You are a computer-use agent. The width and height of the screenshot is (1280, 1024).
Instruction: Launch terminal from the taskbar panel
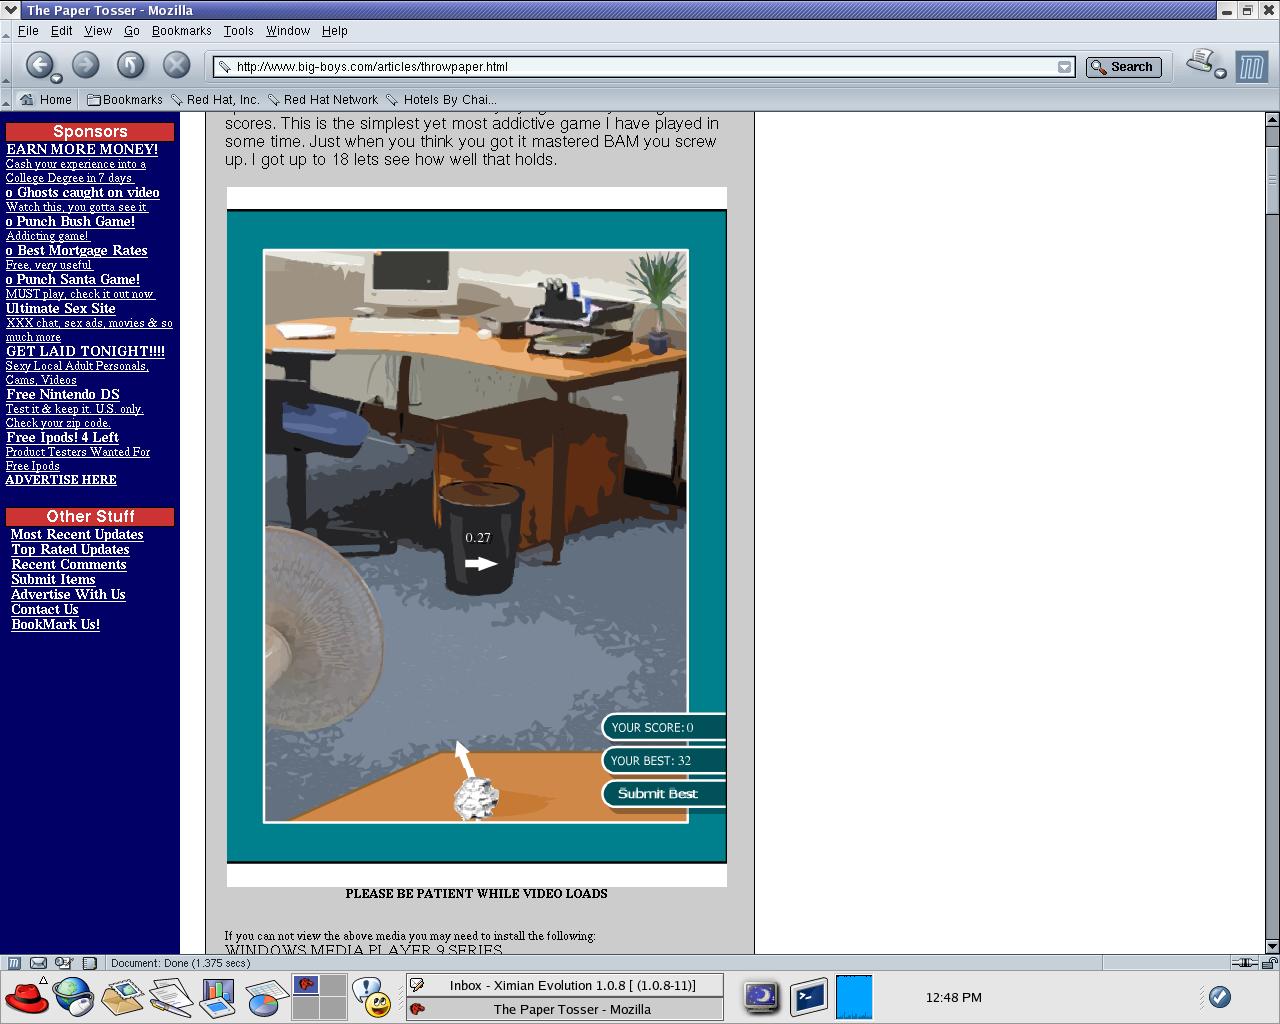808,996
